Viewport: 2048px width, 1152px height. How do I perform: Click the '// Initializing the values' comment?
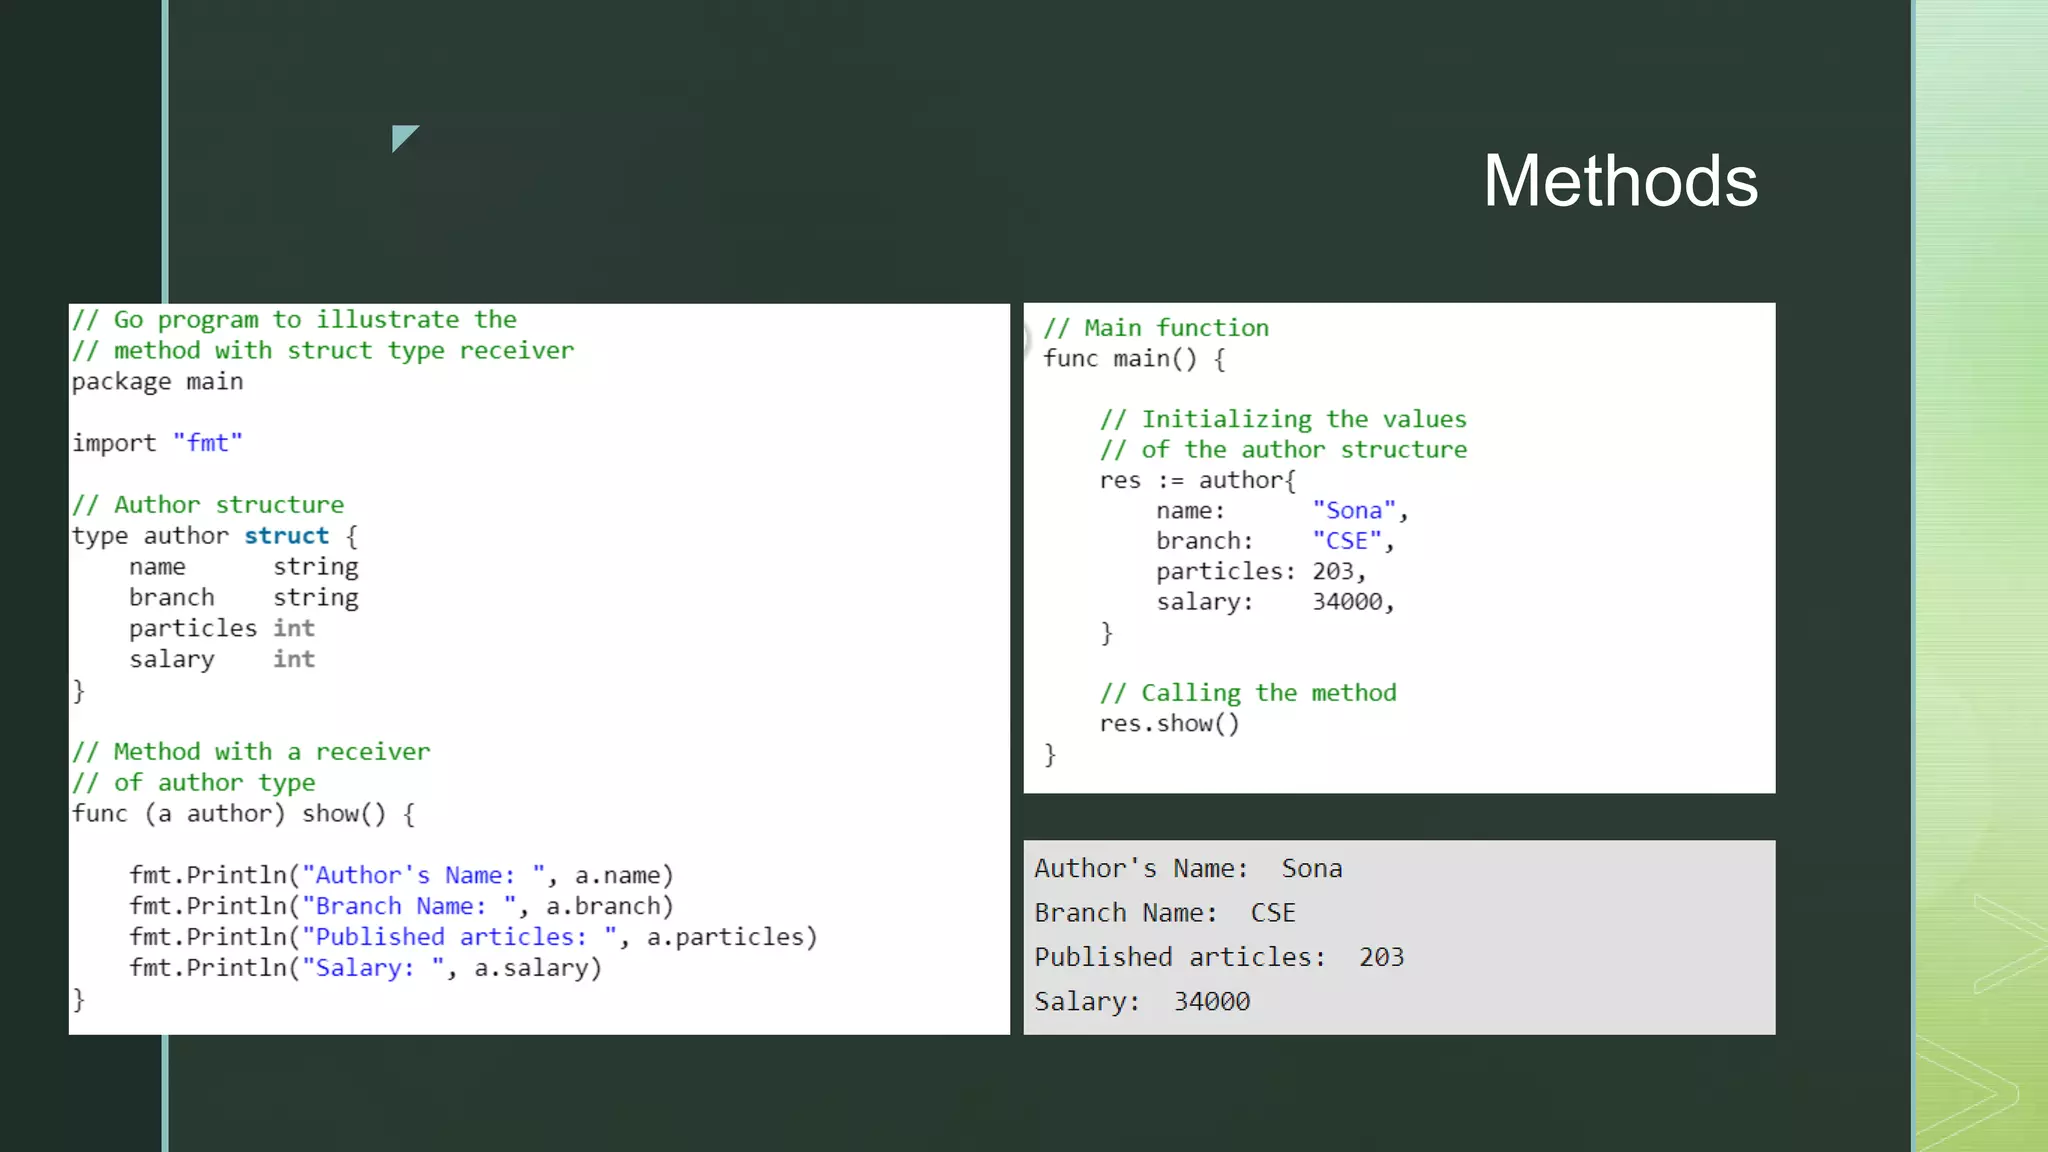pyautogui.click(x=1283, y=420)
